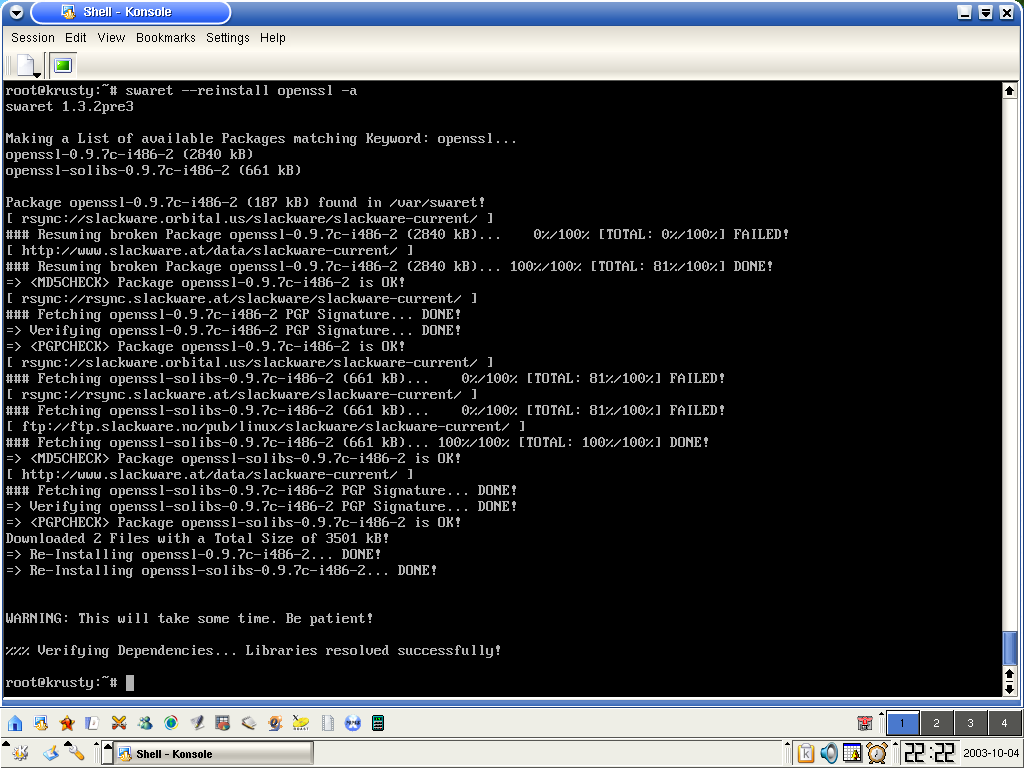Switch to virtual desktop 3

[x=970, y=723]
